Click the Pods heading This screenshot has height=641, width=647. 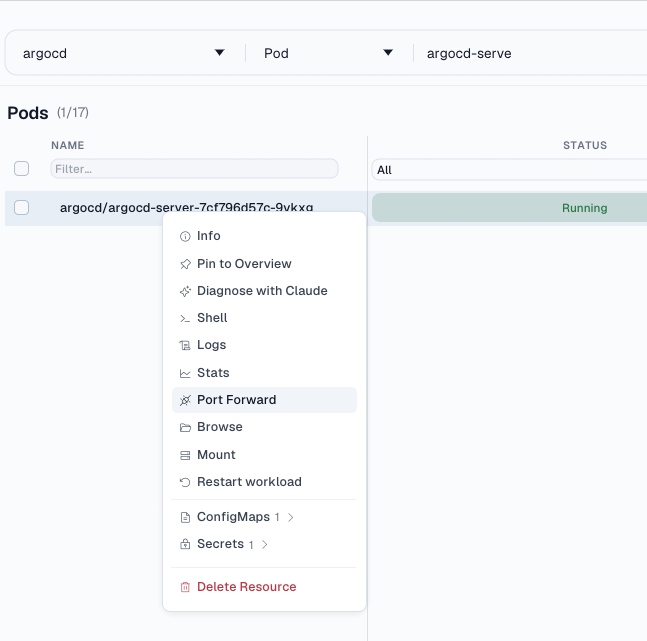28,113
